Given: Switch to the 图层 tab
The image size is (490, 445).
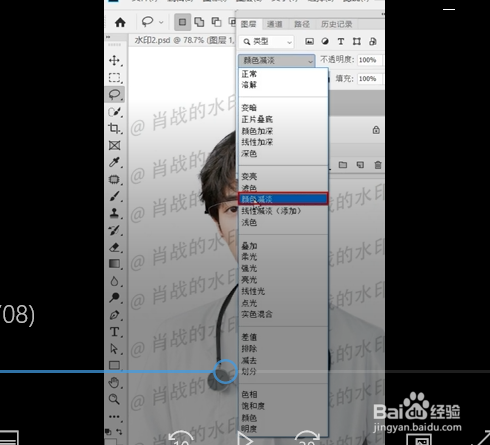Looking at the screenshot, I should 249,24.
